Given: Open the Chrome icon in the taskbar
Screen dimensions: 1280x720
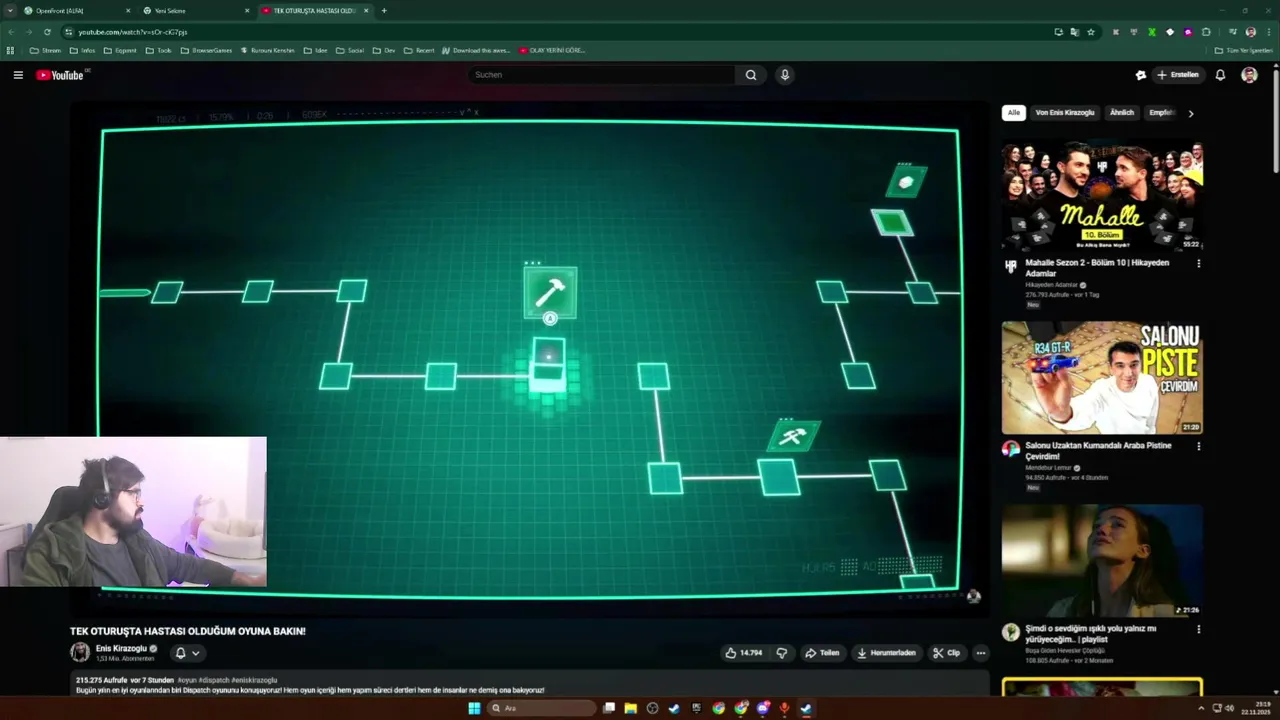Looking at the screenshot, I should (719, 708).
